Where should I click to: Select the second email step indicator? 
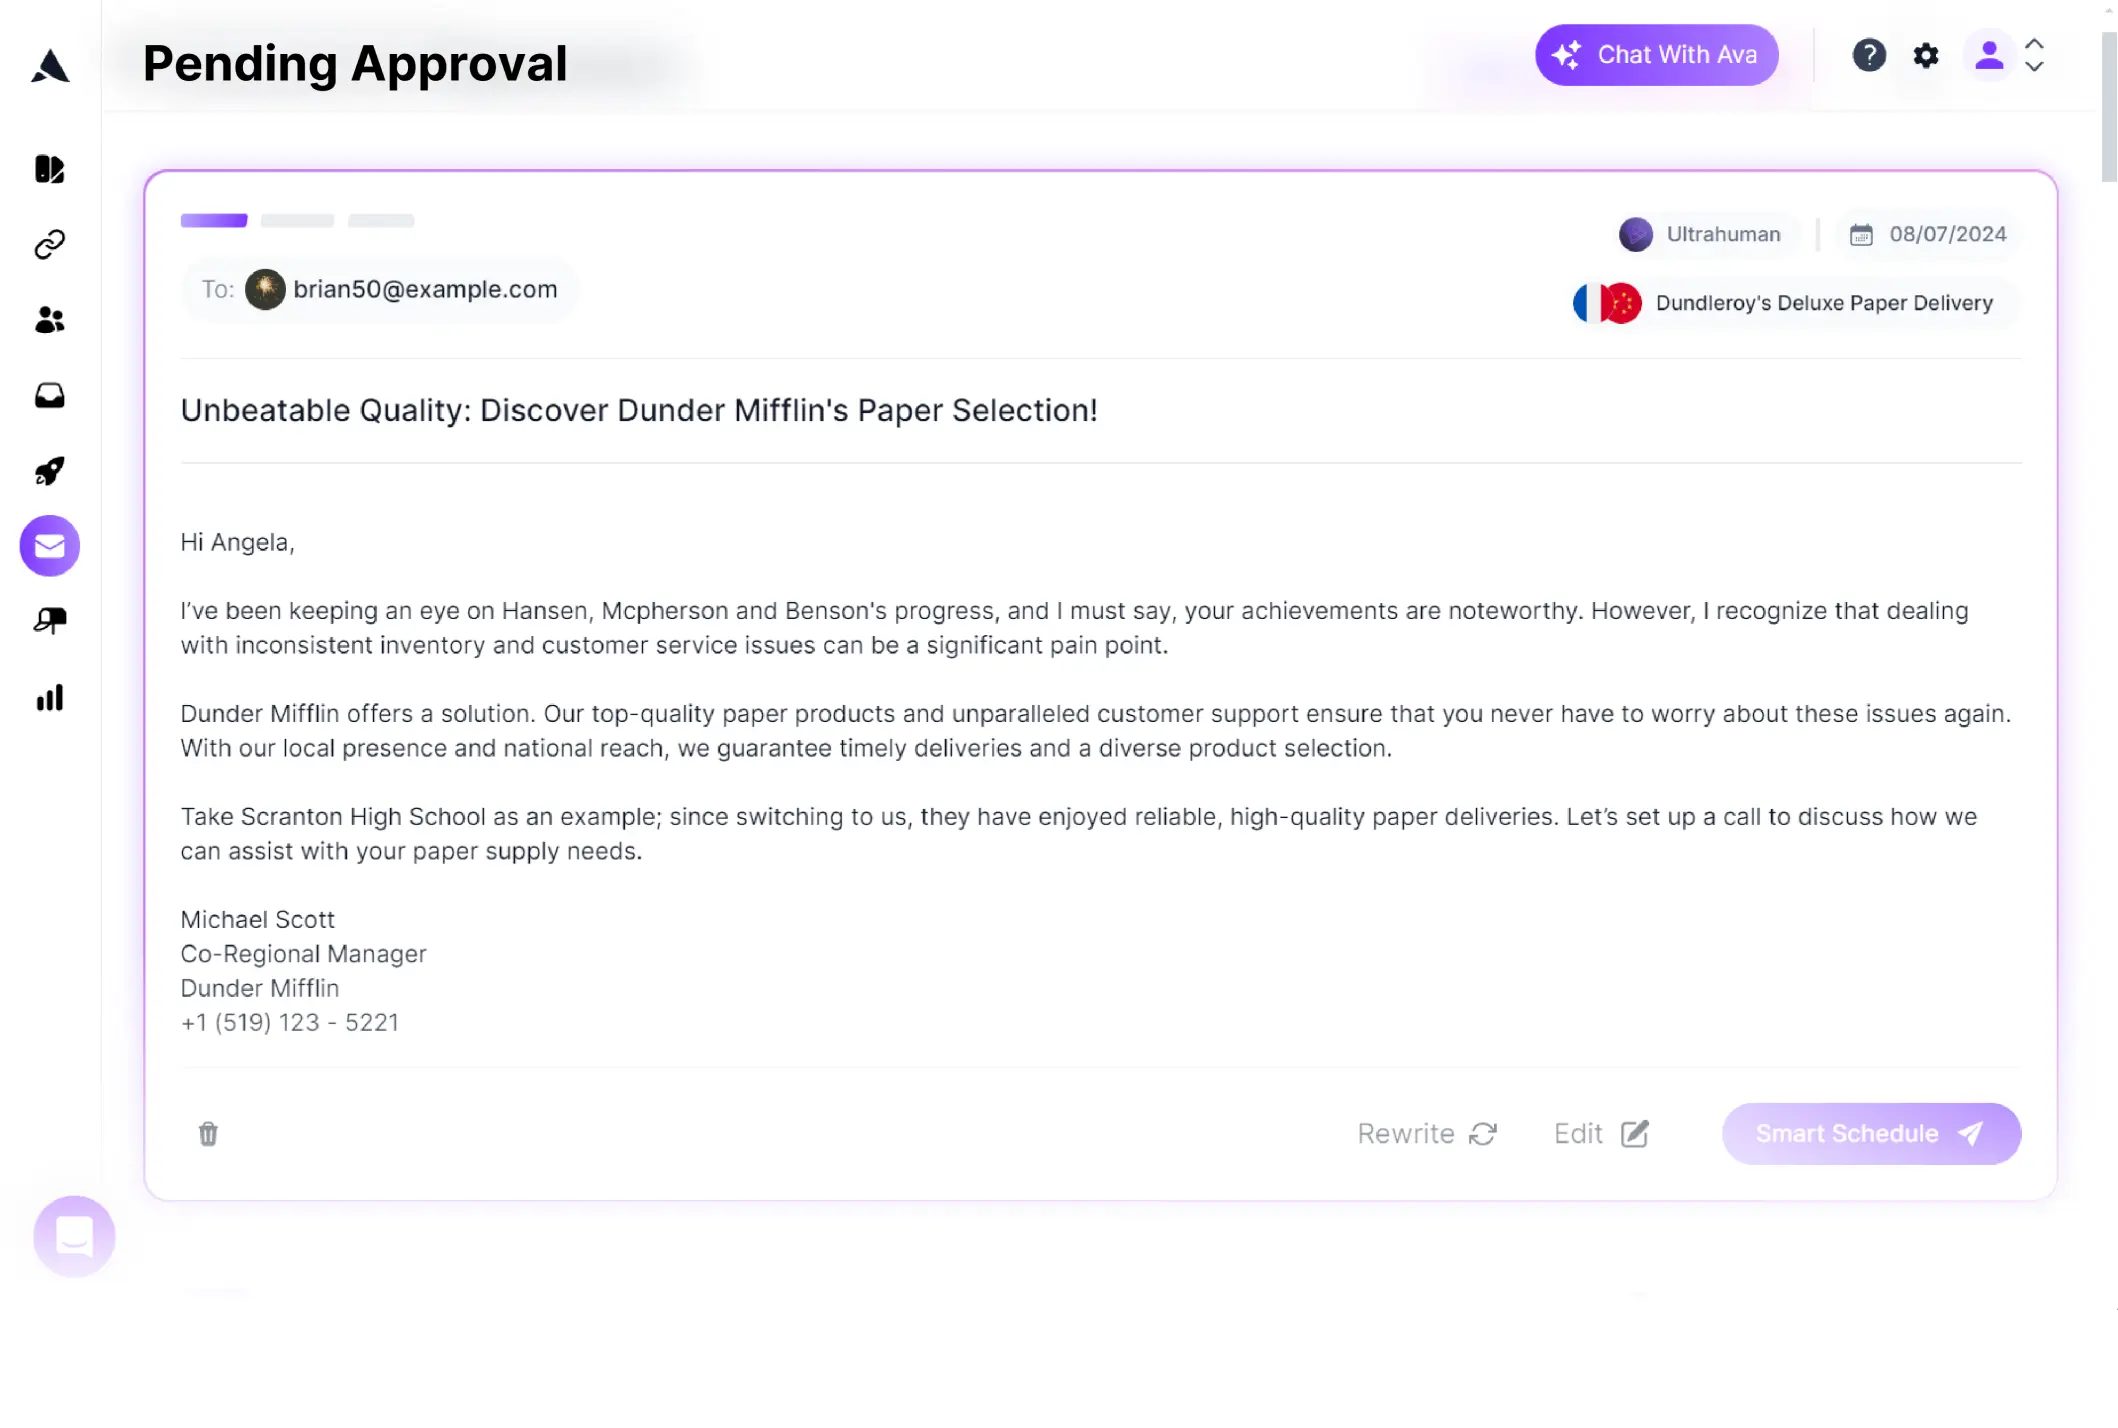pos(297,220)
